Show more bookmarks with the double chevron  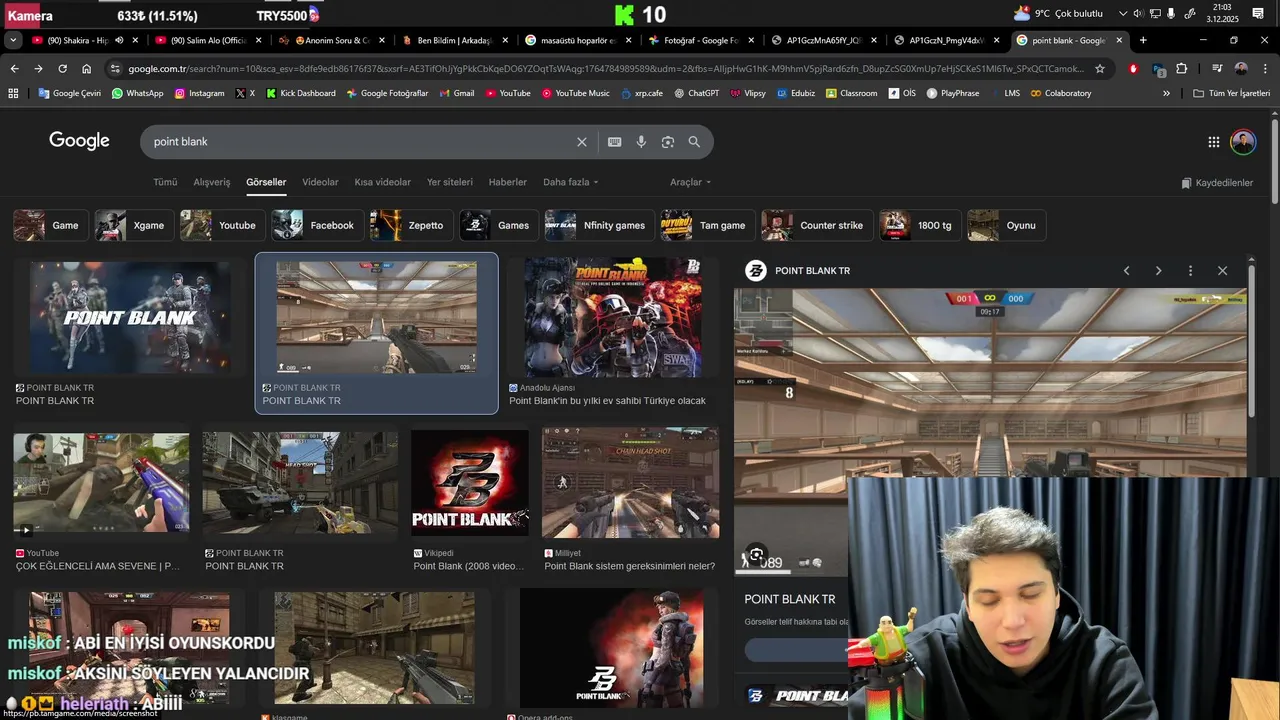point(1166,93)
